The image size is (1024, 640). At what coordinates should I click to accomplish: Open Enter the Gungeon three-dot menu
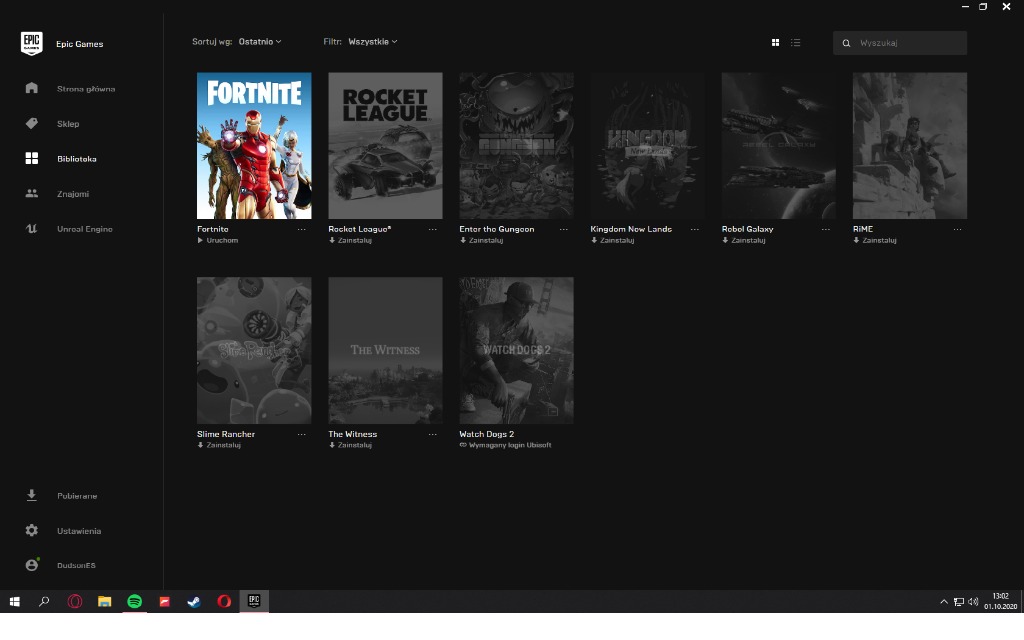tap(564, 229)
